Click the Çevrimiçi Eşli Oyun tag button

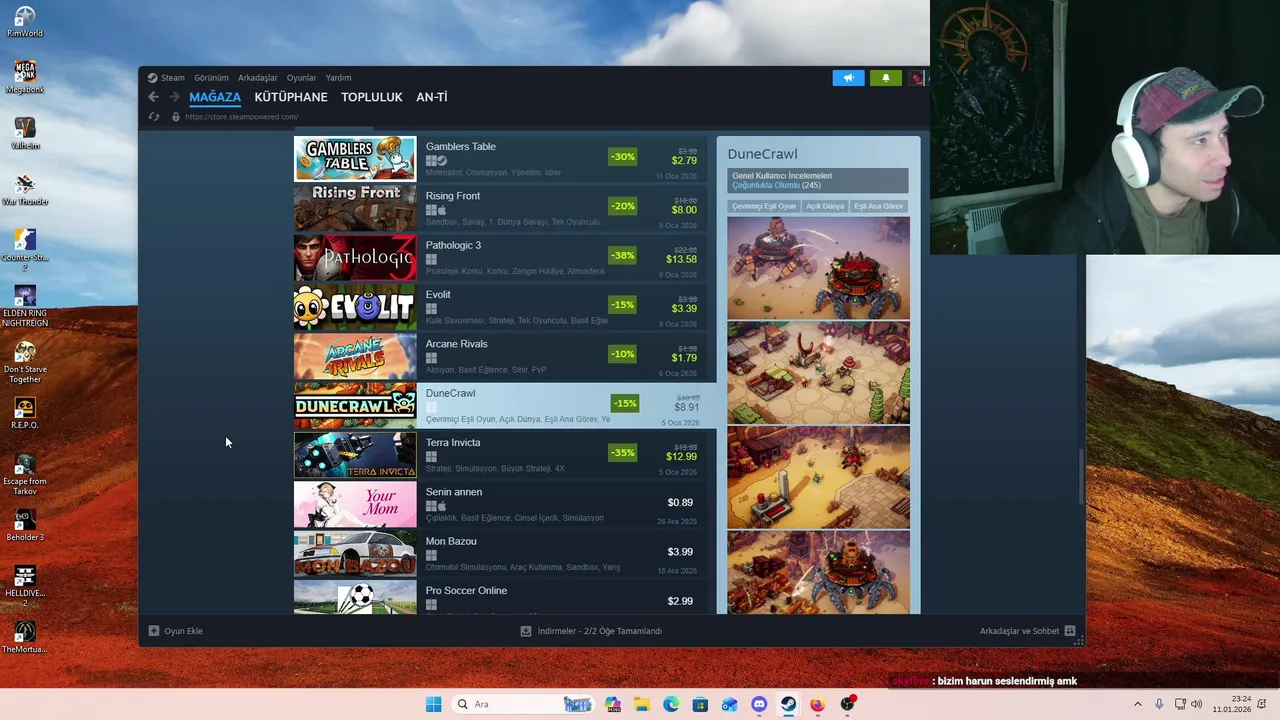(x=764, y=206)
